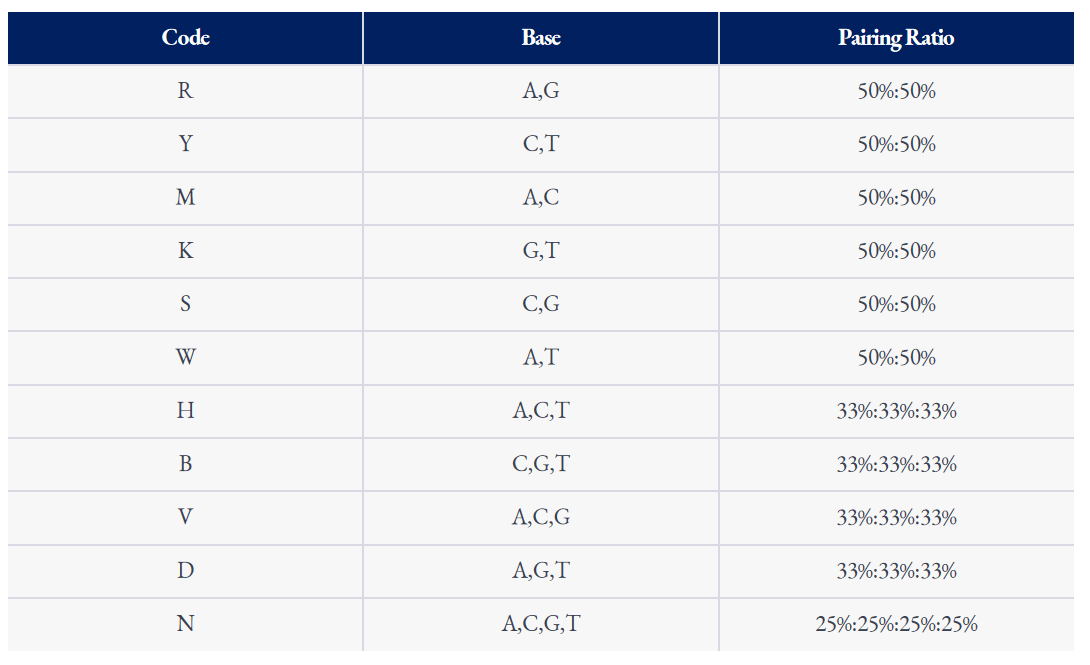Click the Pairing Ratio column header
This screenshot has height=665, width=1090.
[897, 38]
